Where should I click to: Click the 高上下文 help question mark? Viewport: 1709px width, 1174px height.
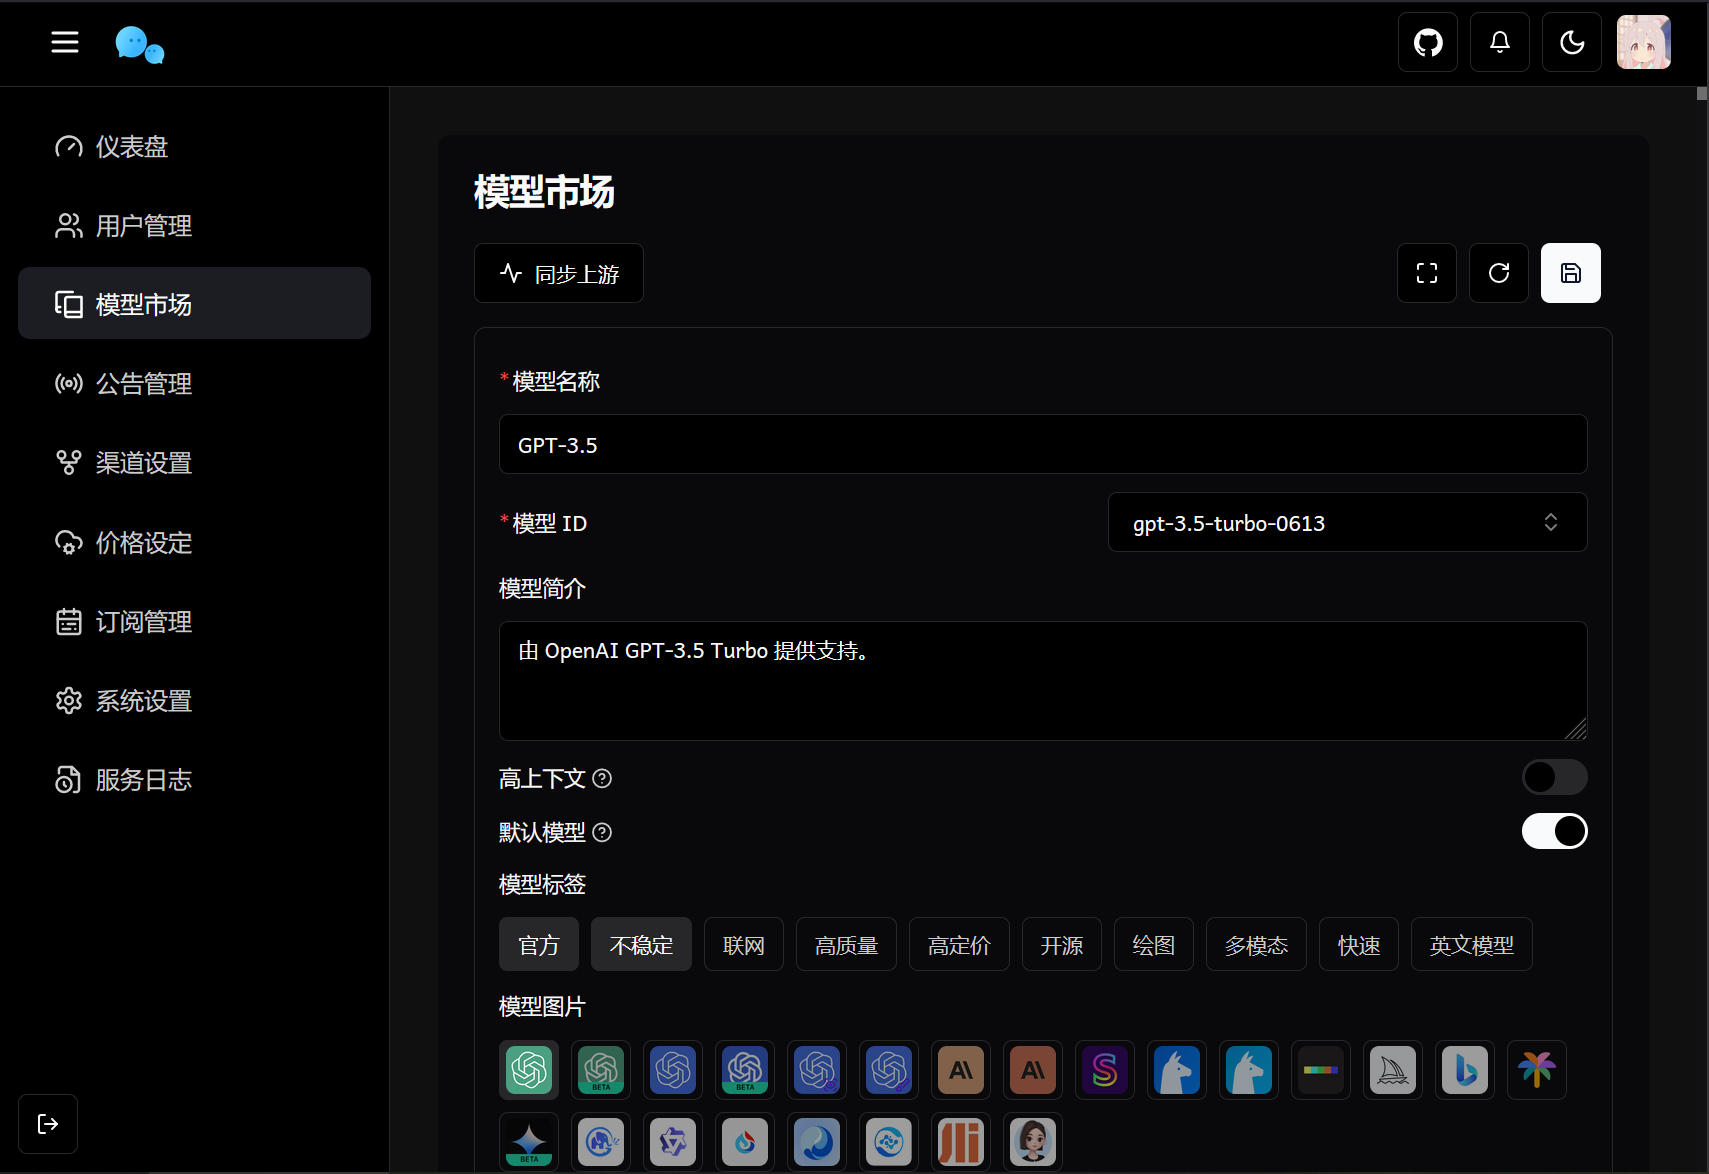coord(603,779)
